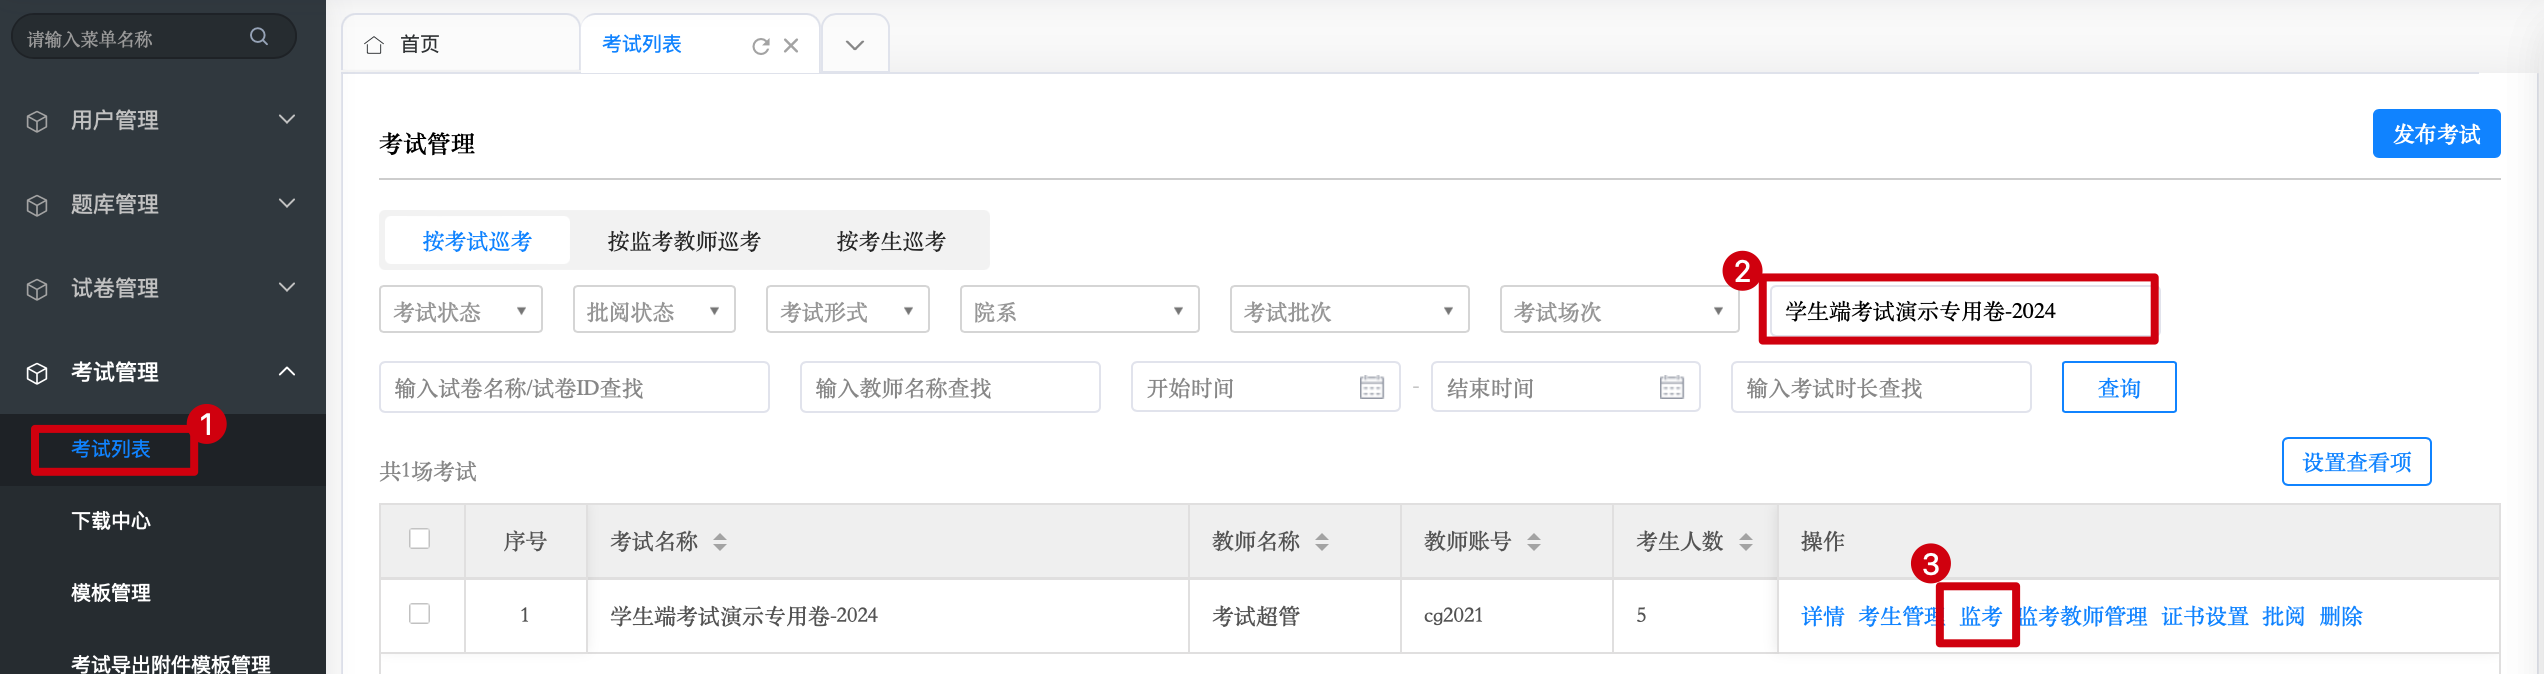Viewport: 2544px width, 674px height.
Task: Sort table by 考试名称 column
Action: [720, 542]
